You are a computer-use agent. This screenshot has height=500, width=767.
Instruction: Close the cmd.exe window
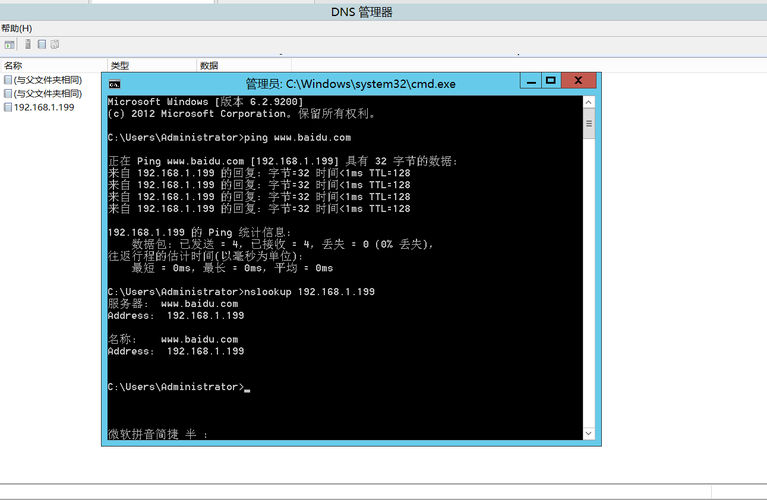point(578,81)
